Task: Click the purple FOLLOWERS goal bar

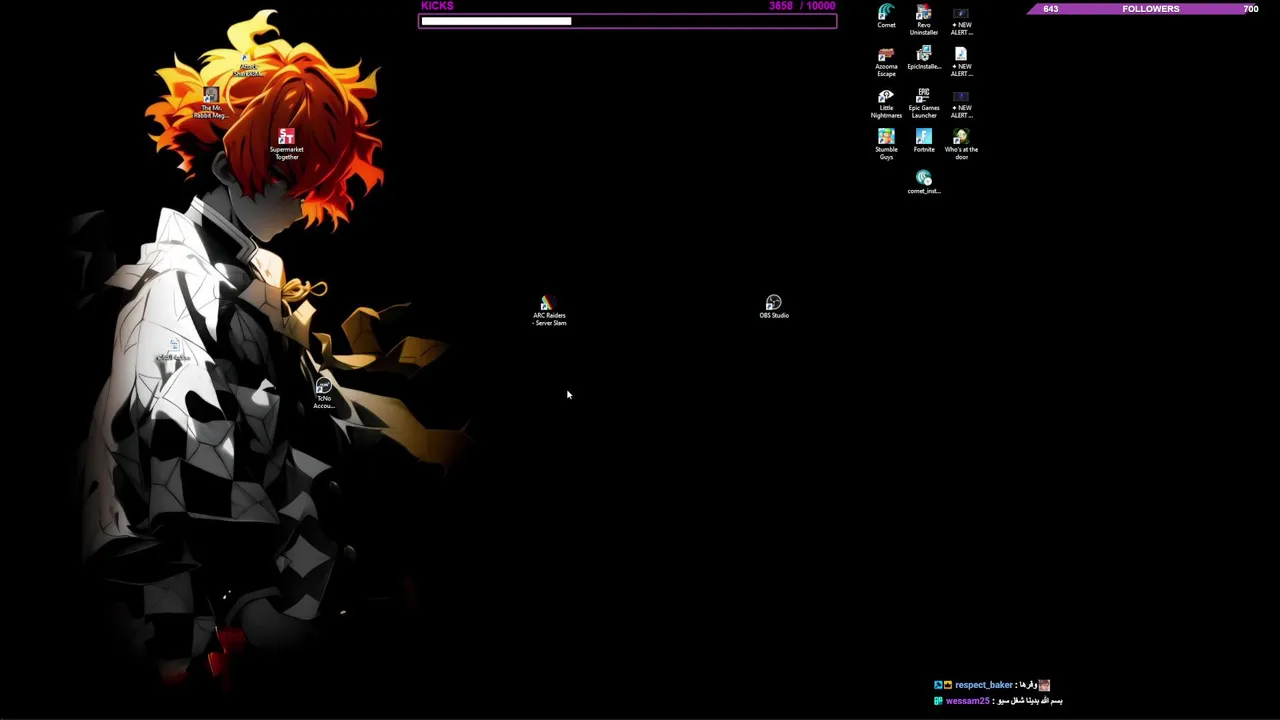Action: point(1145,9)
